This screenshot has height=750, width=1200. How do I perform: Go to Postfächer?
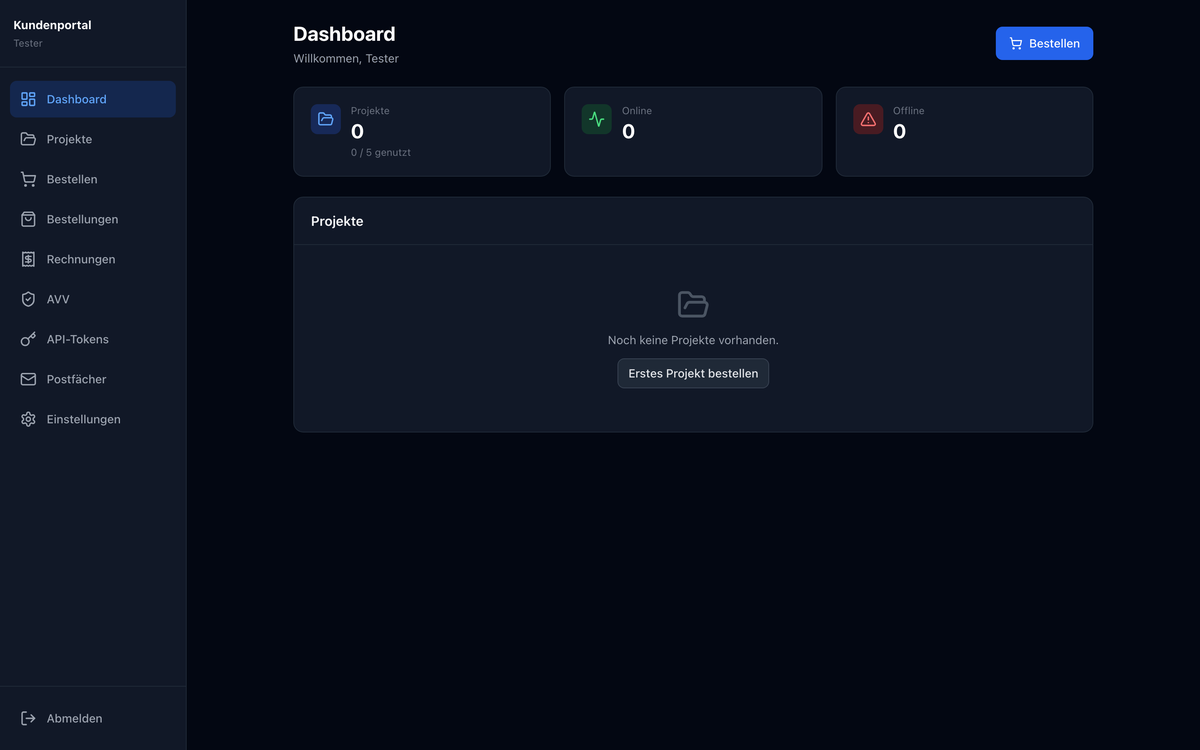[x=93, y=379]
